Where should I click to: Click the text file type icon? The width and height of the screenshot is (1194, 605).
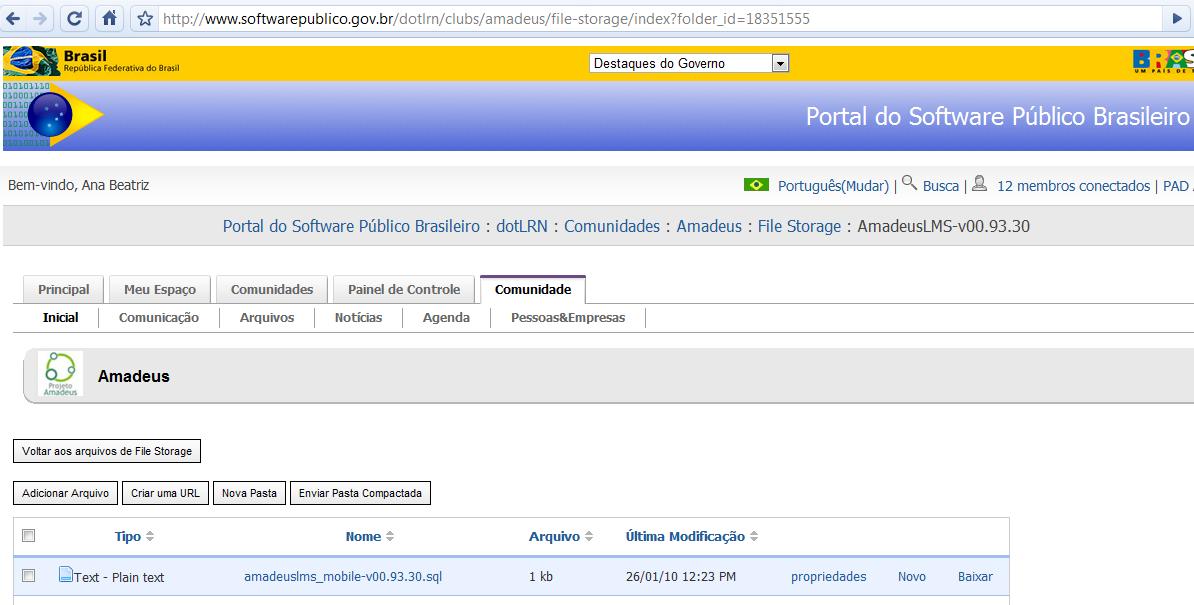65,575
